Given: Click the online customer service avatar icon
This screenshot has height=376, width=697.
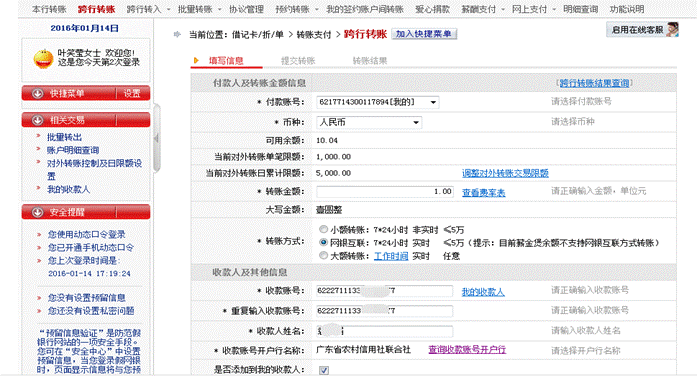Looking at the screenshot, I should [x=672, y=30].
